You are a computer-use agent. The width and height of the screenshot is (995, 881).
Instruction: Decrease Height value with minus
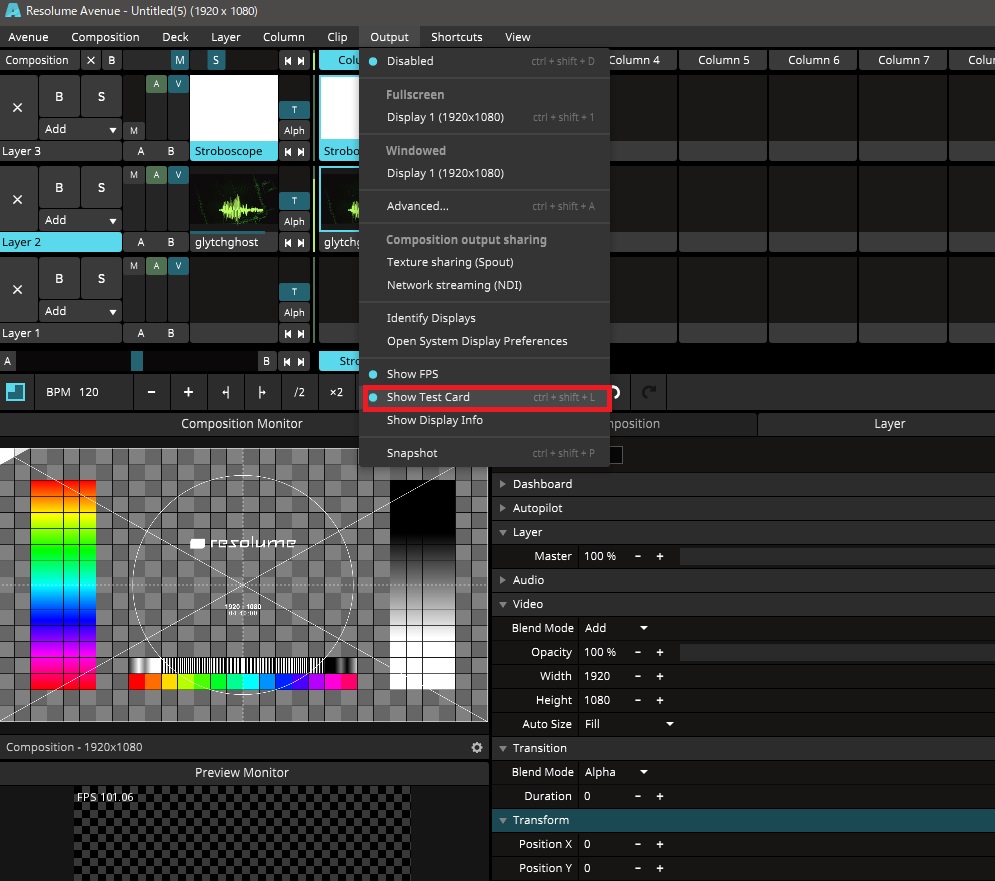tap(638, 701)
